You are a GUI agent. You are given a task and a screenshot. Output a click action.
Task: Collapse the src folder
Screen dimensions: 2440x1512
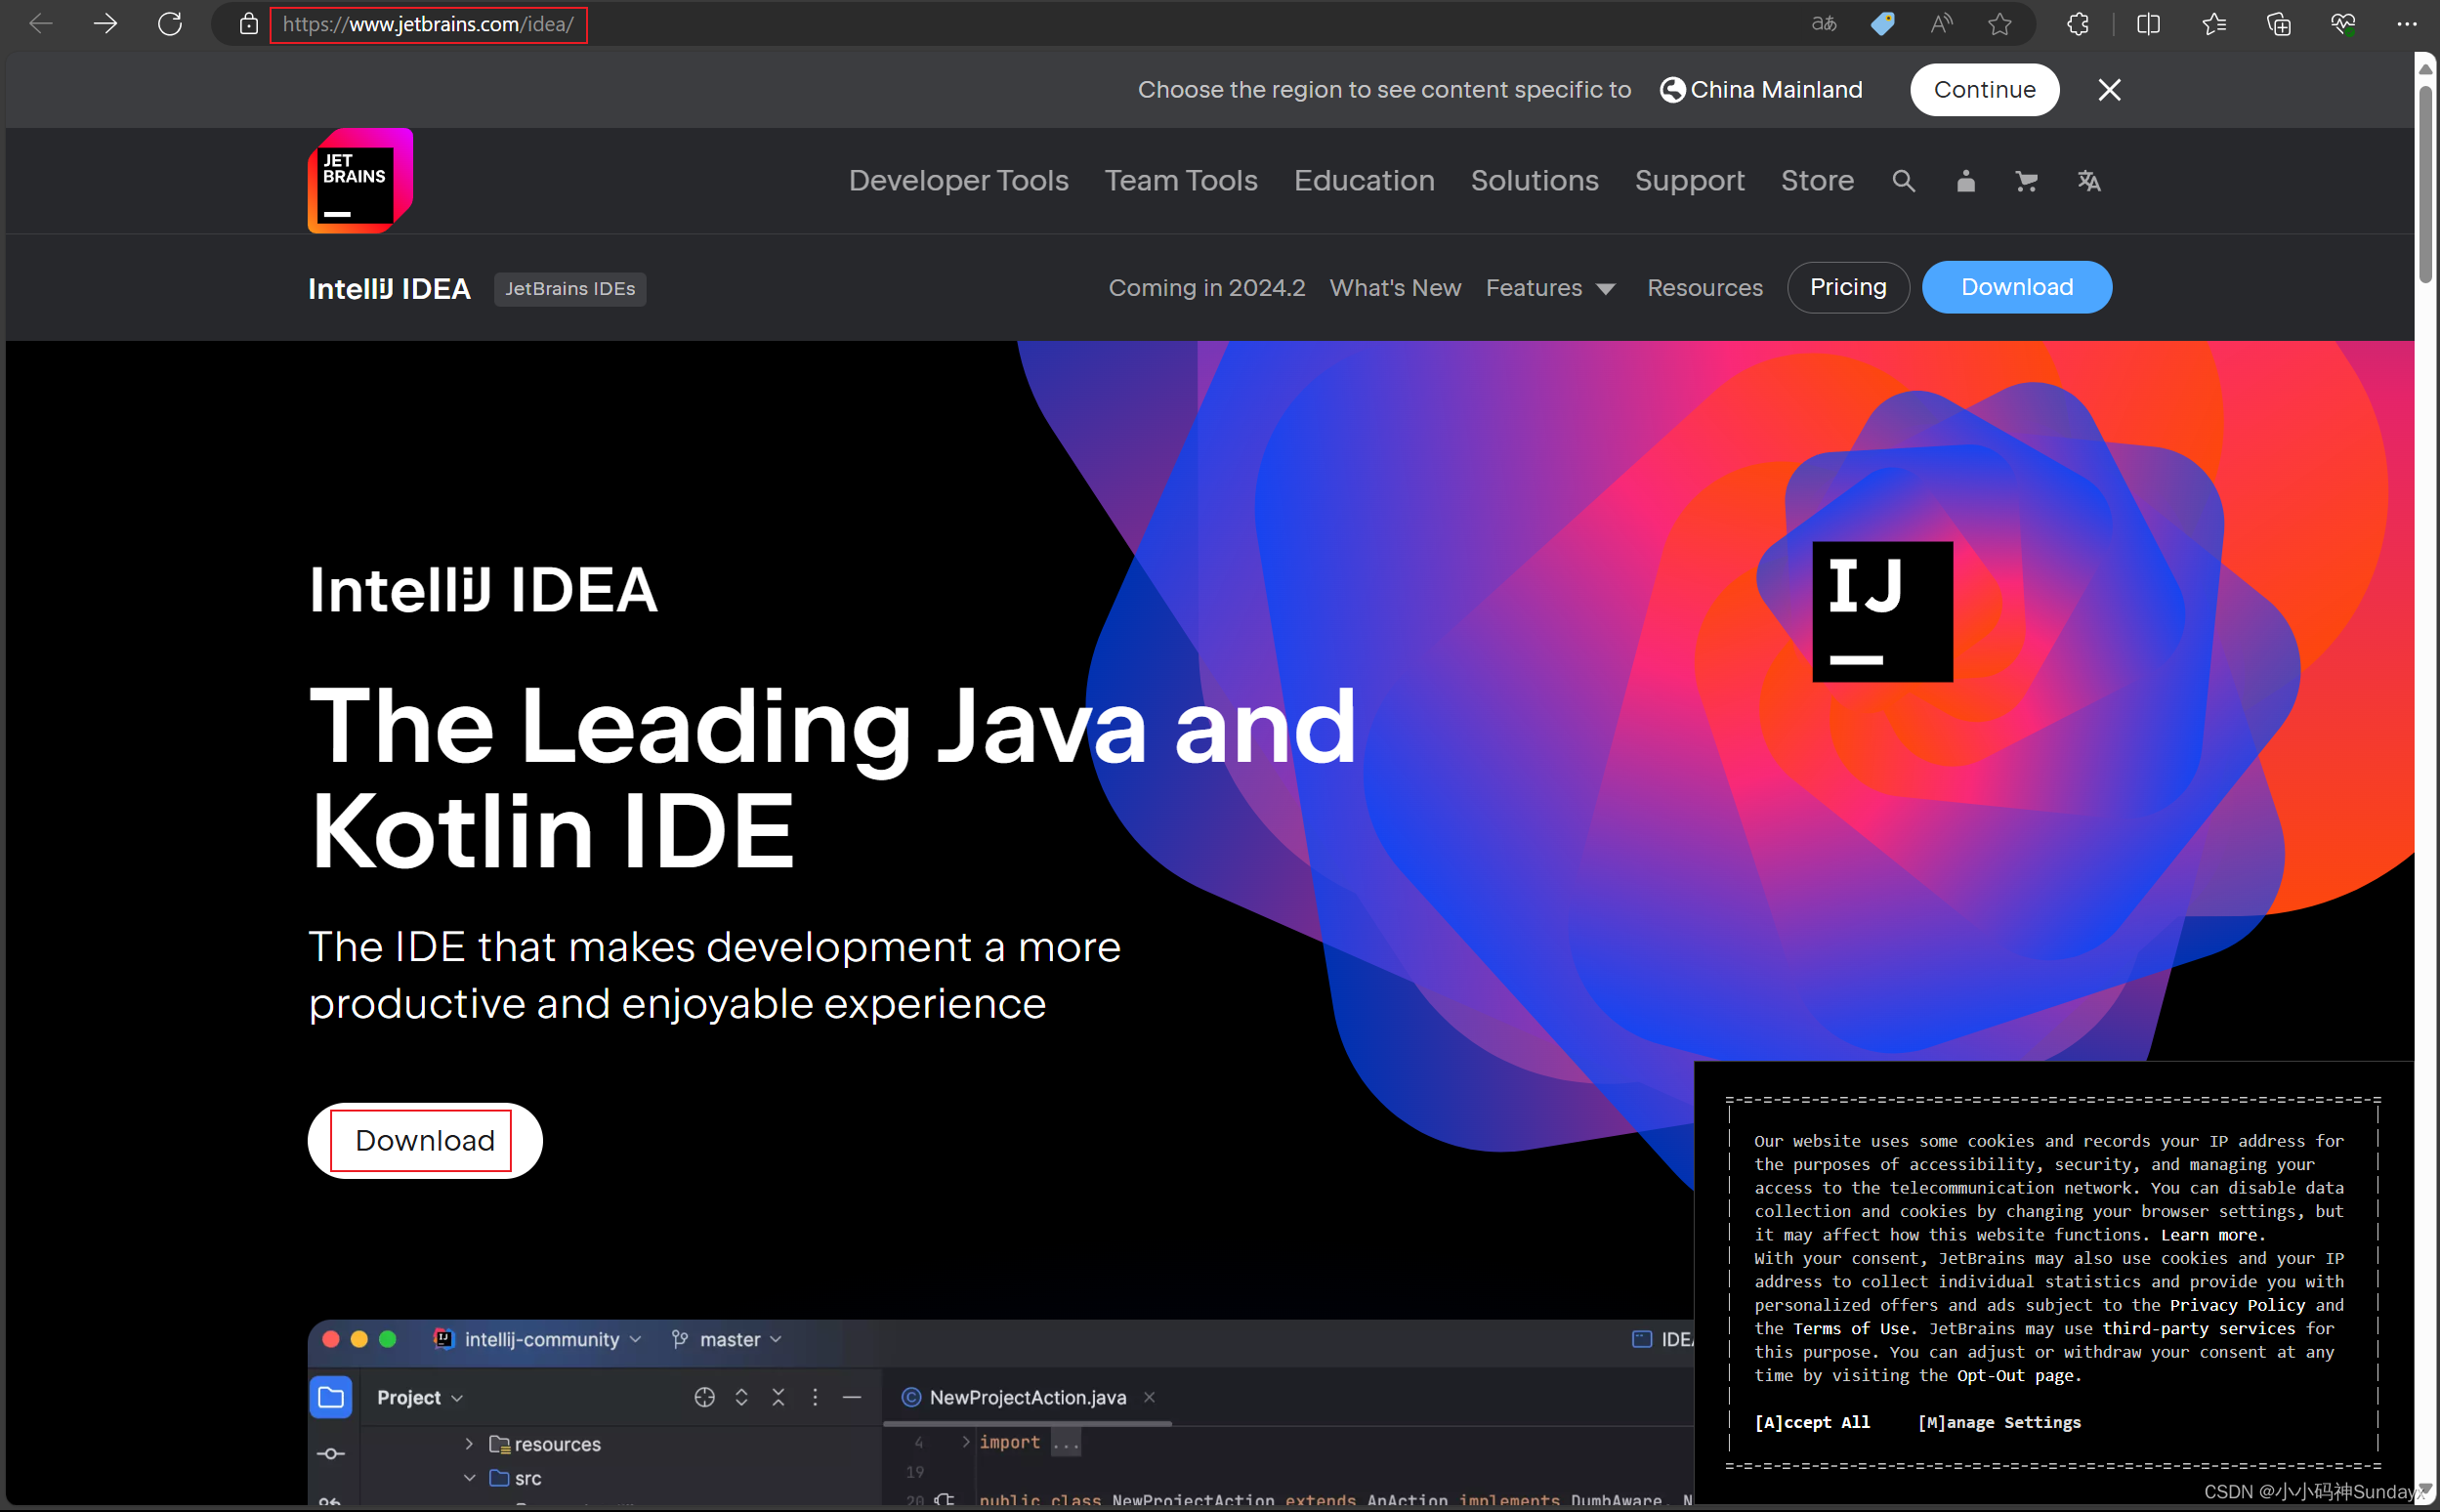click(469, 1477)
